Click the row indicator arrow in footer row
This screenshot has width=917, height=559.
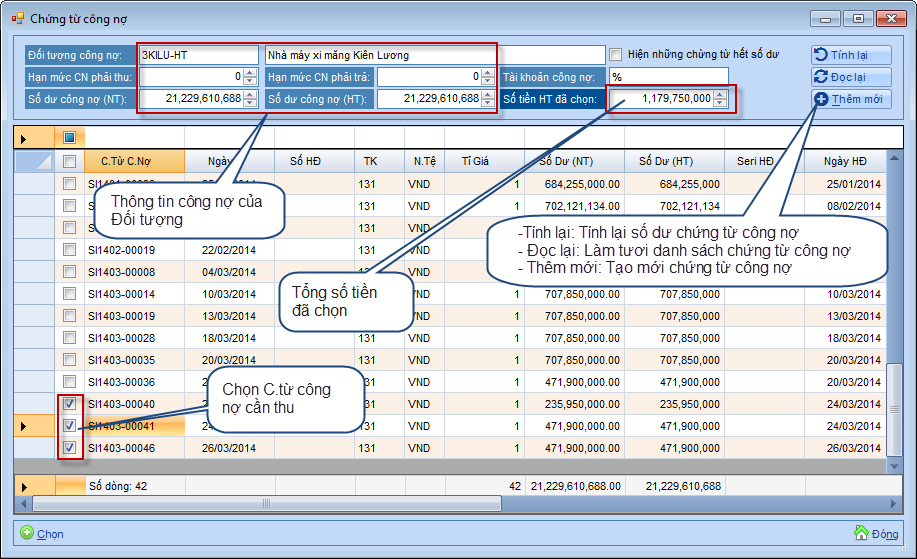click(x=24, y=486)
